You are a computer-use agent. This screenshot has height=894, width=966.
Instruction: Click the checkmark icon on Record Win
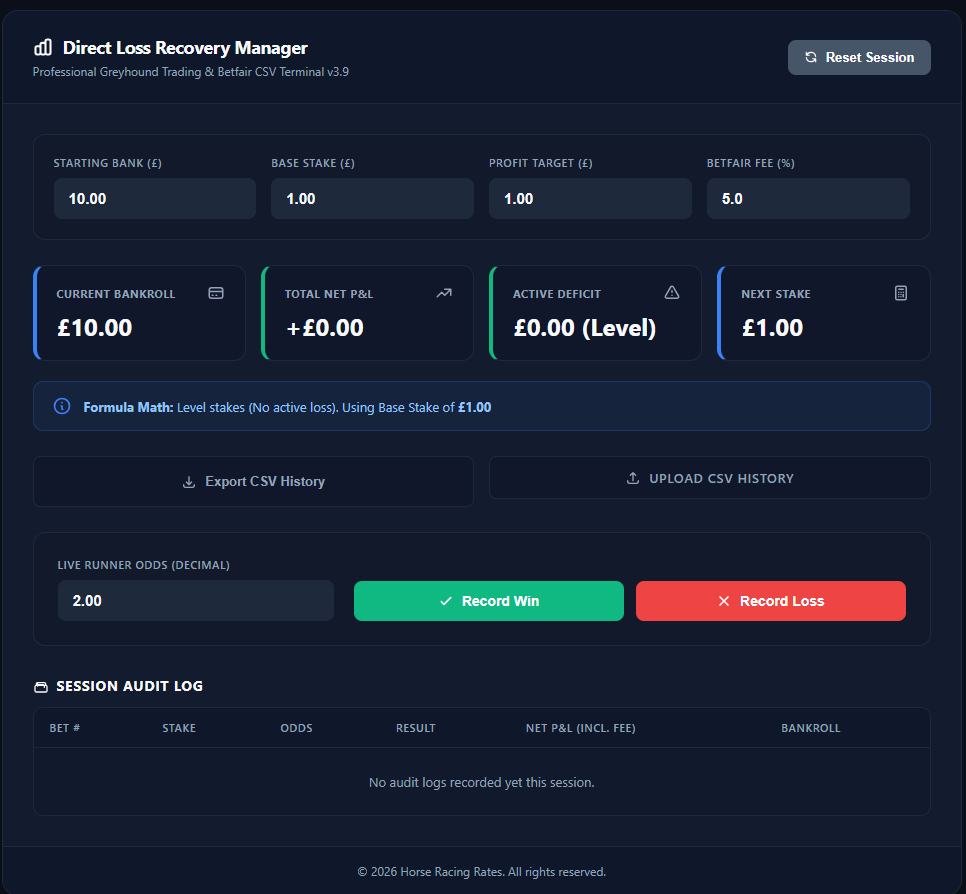(x=446, y=601)
